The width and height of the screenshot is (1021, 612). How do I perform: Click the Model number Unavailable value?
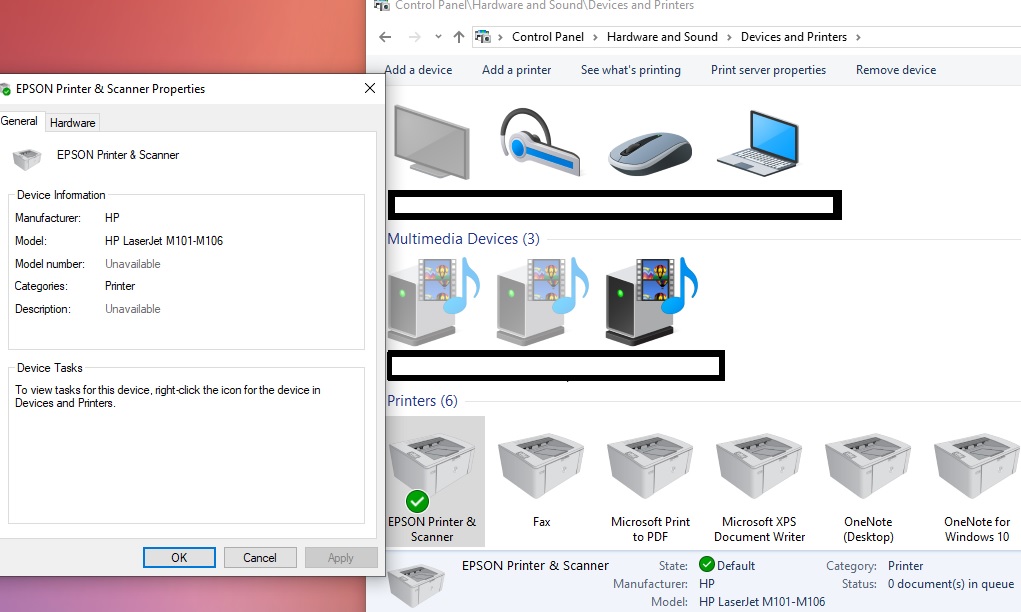[x=133, y=264]
